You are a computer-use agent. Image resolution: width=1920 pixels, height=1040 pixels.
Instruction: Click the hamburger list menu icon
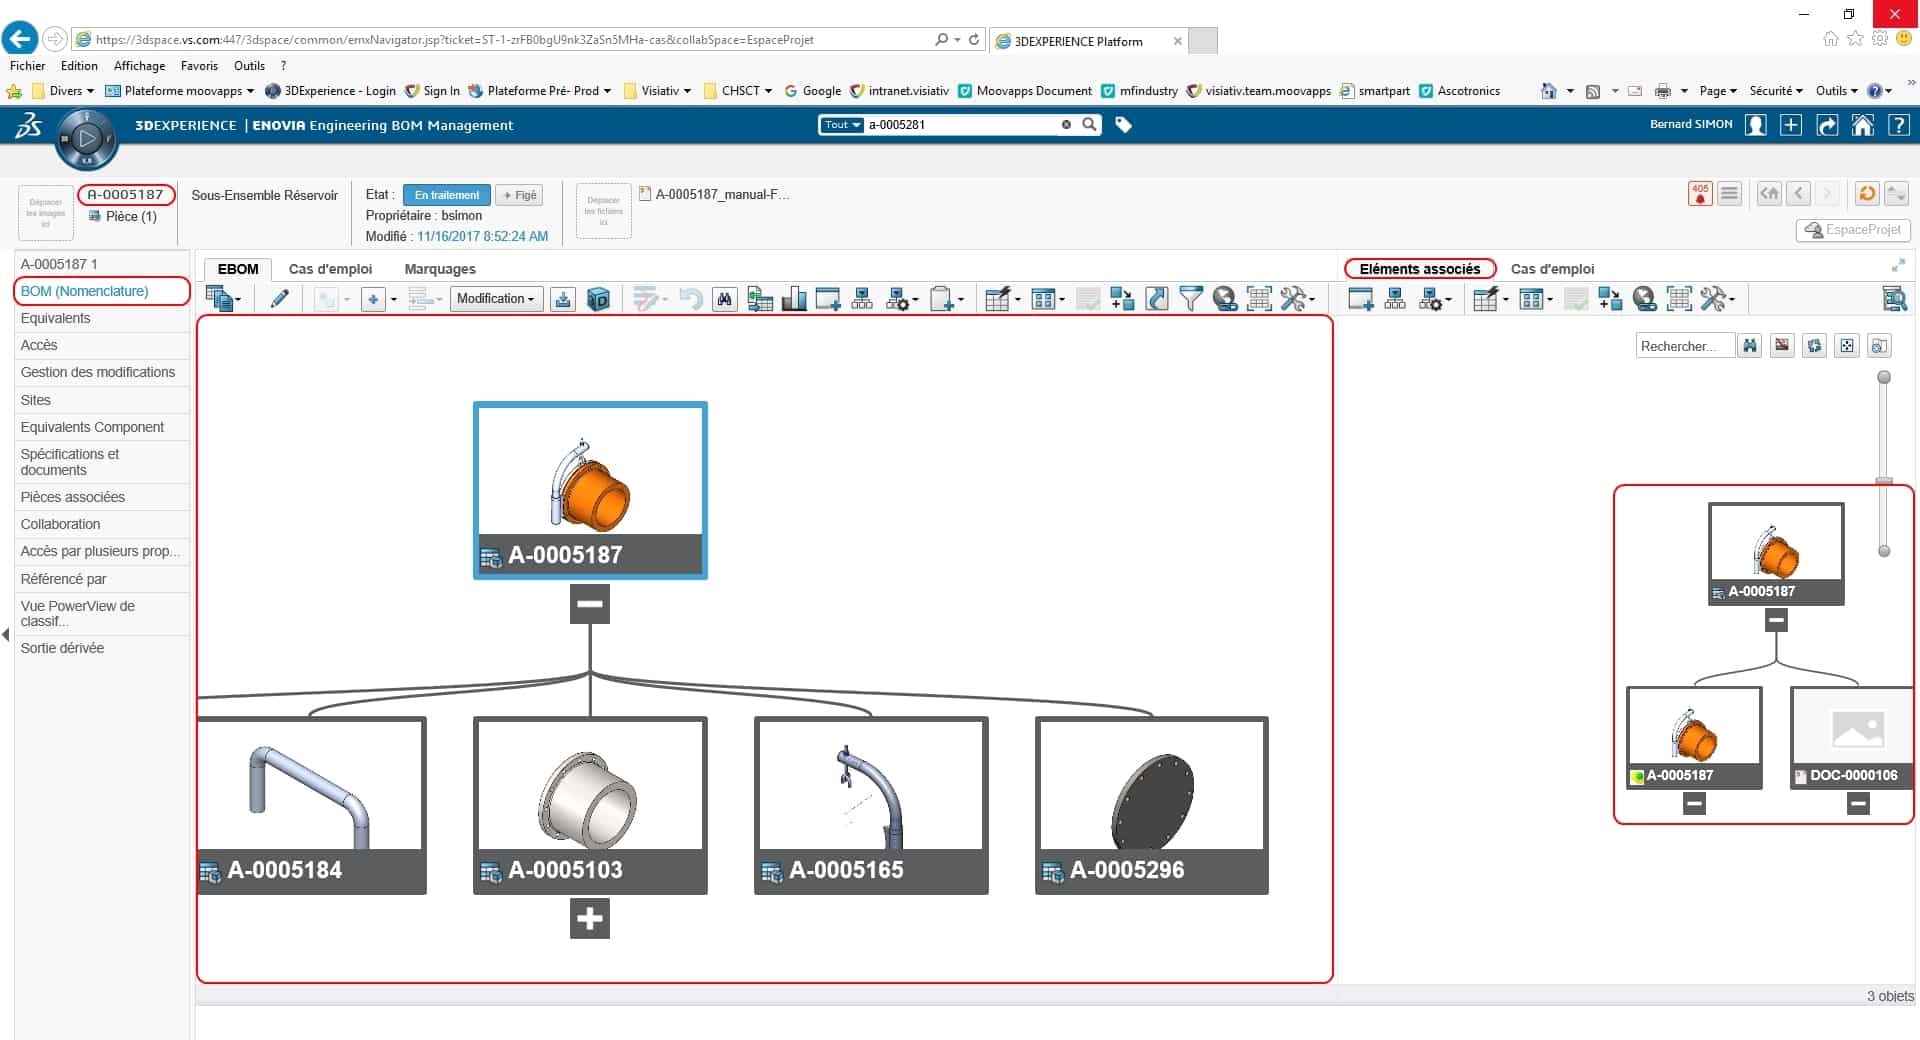point(1730,194)
